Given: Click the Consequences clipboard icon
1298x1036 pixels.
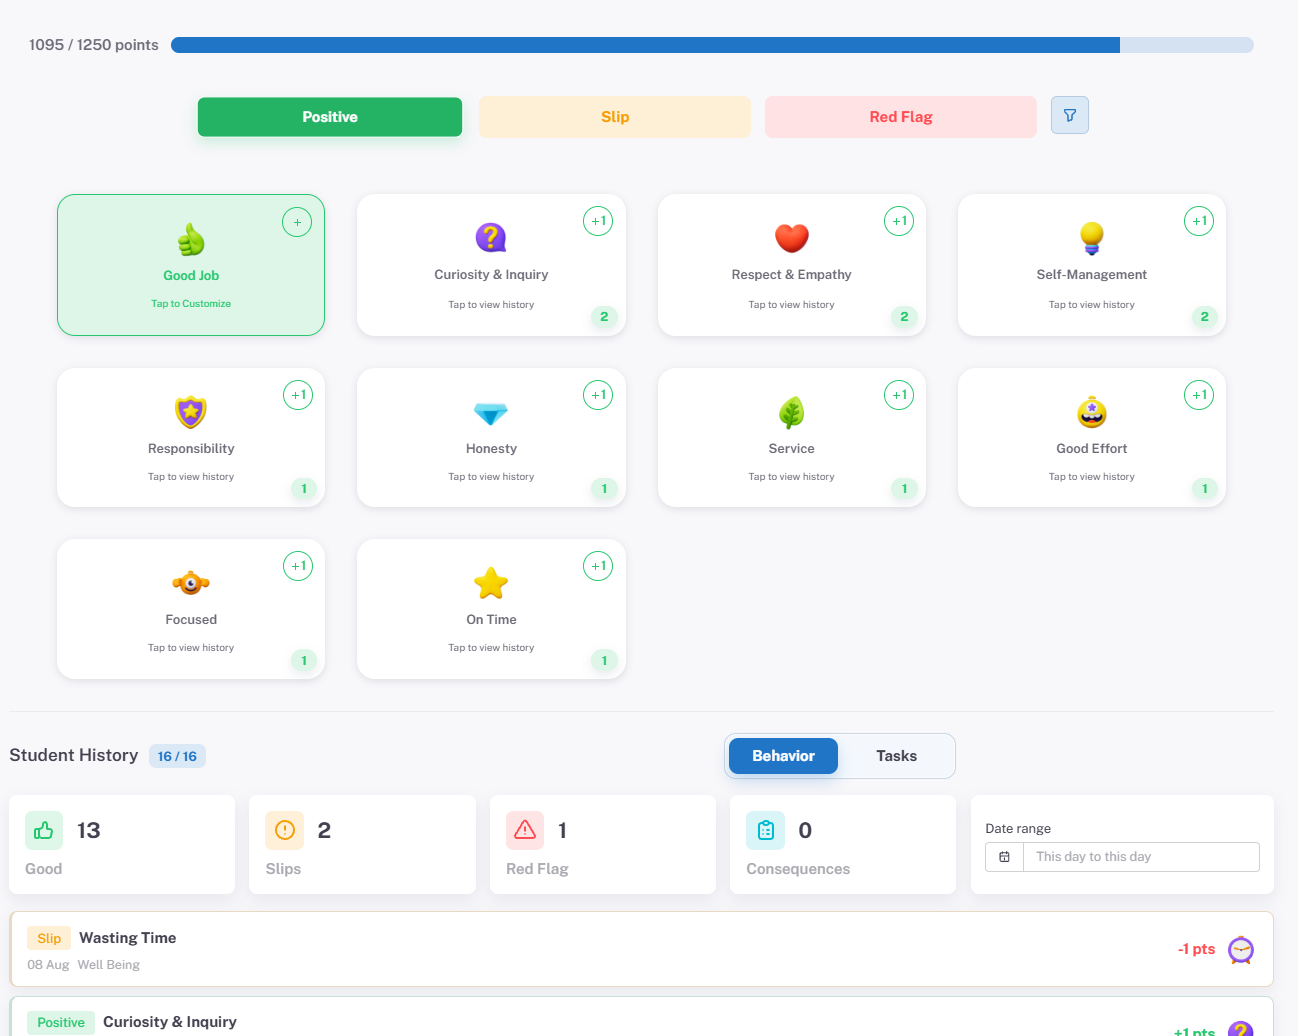Looking at the screenshot, I should point(766,830).
